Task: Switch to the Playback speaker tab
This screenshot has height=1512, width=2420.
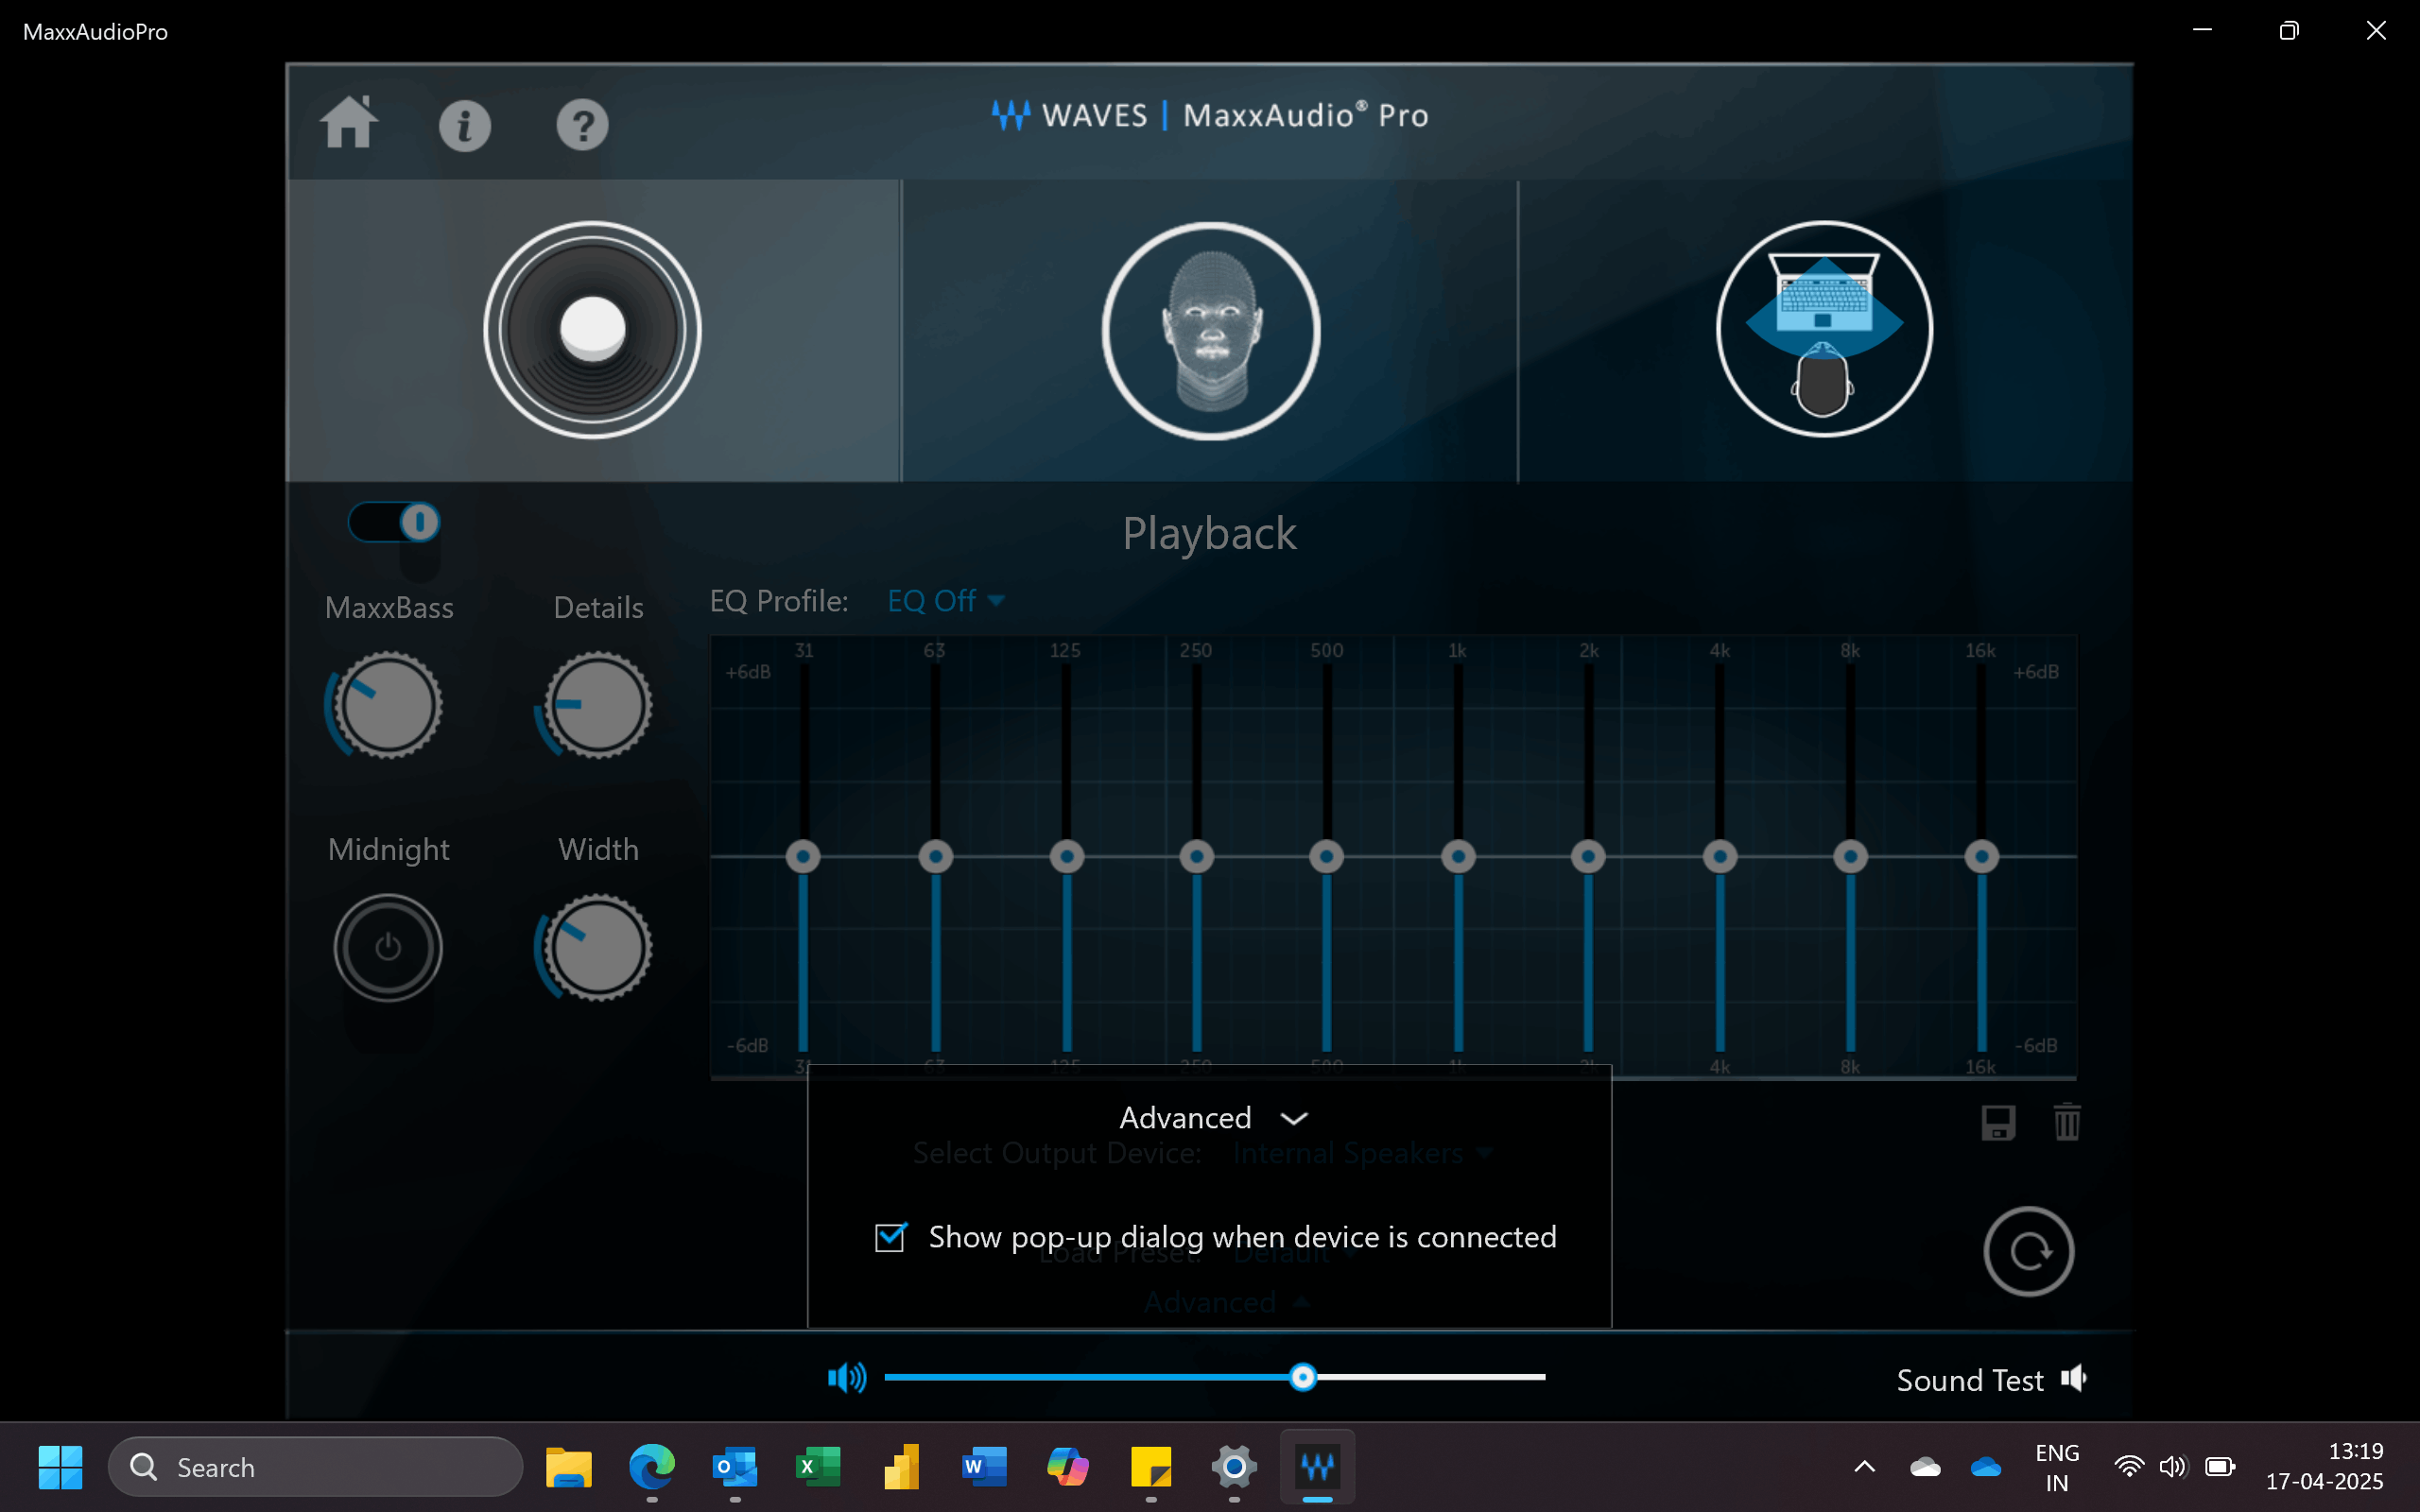Action: click(x=592, y=330)
